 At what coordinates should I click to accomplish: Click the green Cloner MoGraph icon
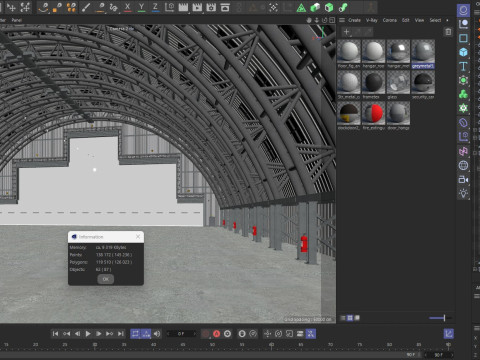click(x=463, y=94)
